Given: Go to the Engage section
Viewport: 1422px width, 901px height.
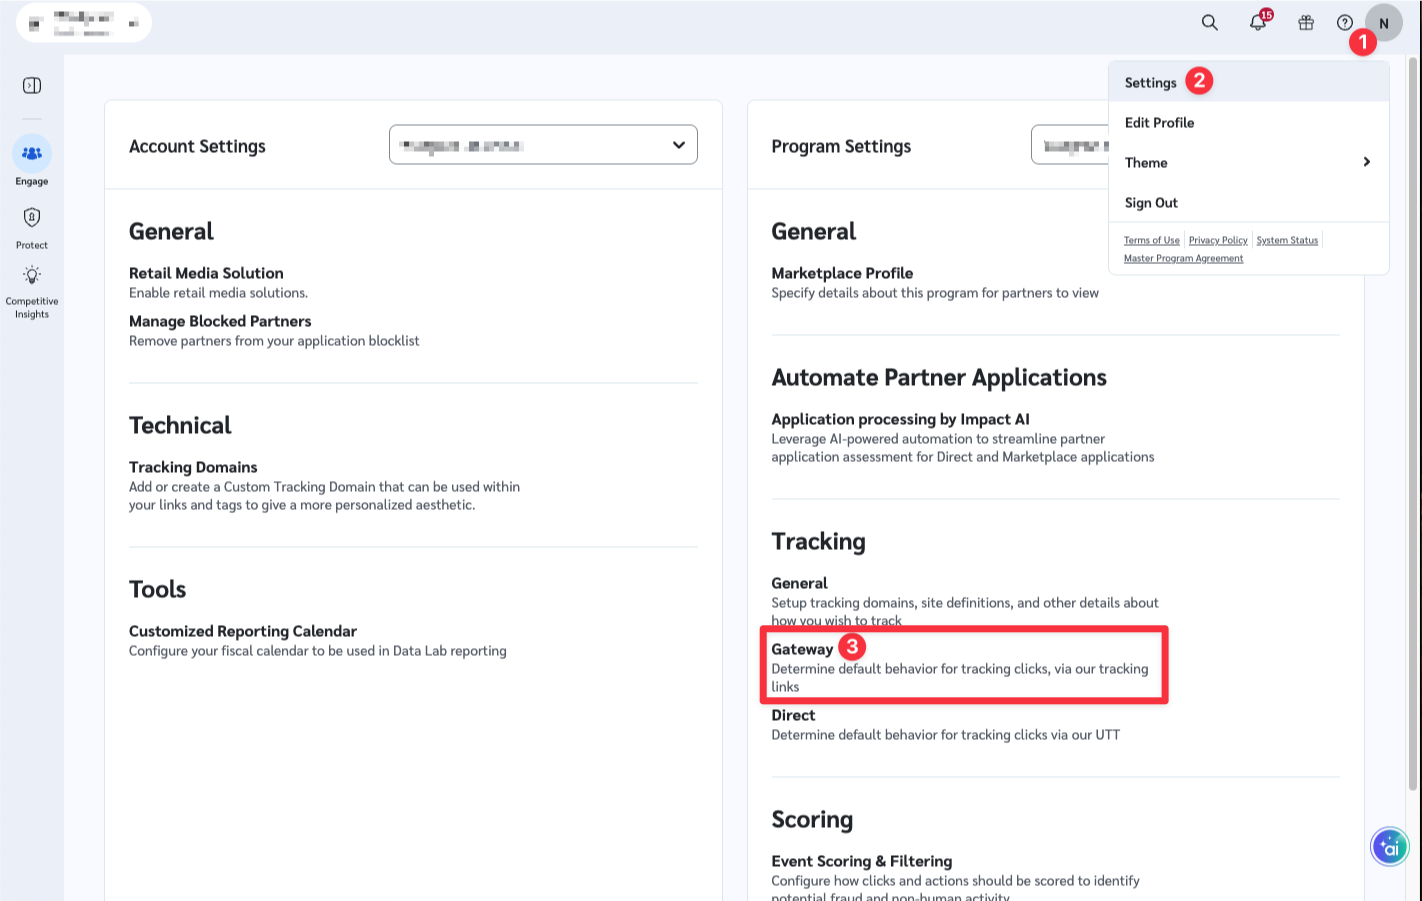Looking at the screenshot, I should (x=32, y=161).
